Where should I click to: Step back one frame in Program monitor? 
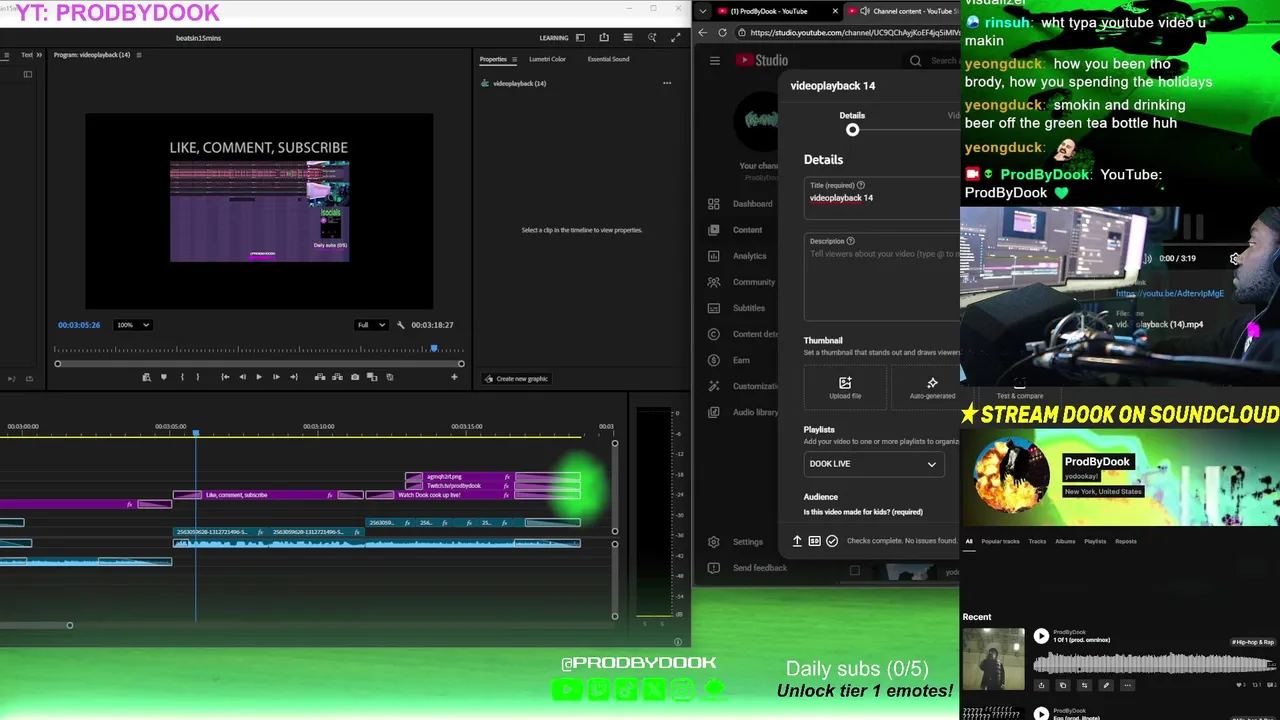(x=242, y=377)
